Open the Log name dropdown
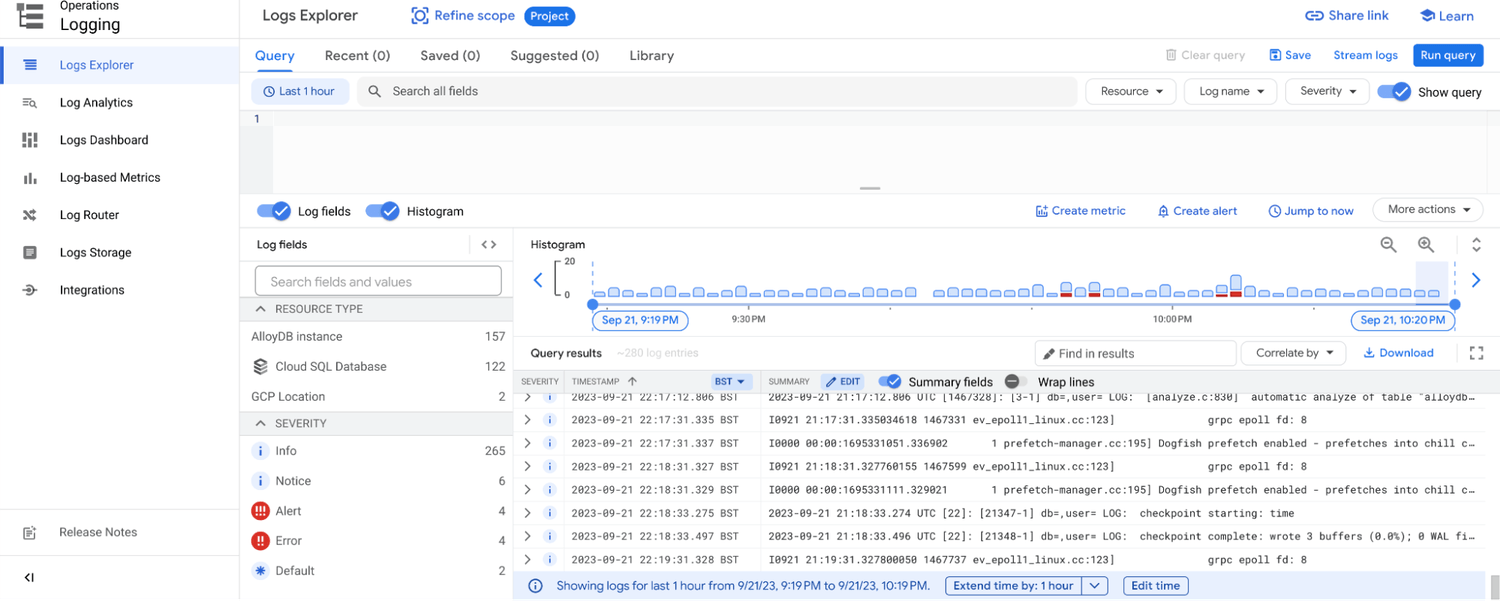Screen dimensions: 1500x601 (x=1231, y=91)
